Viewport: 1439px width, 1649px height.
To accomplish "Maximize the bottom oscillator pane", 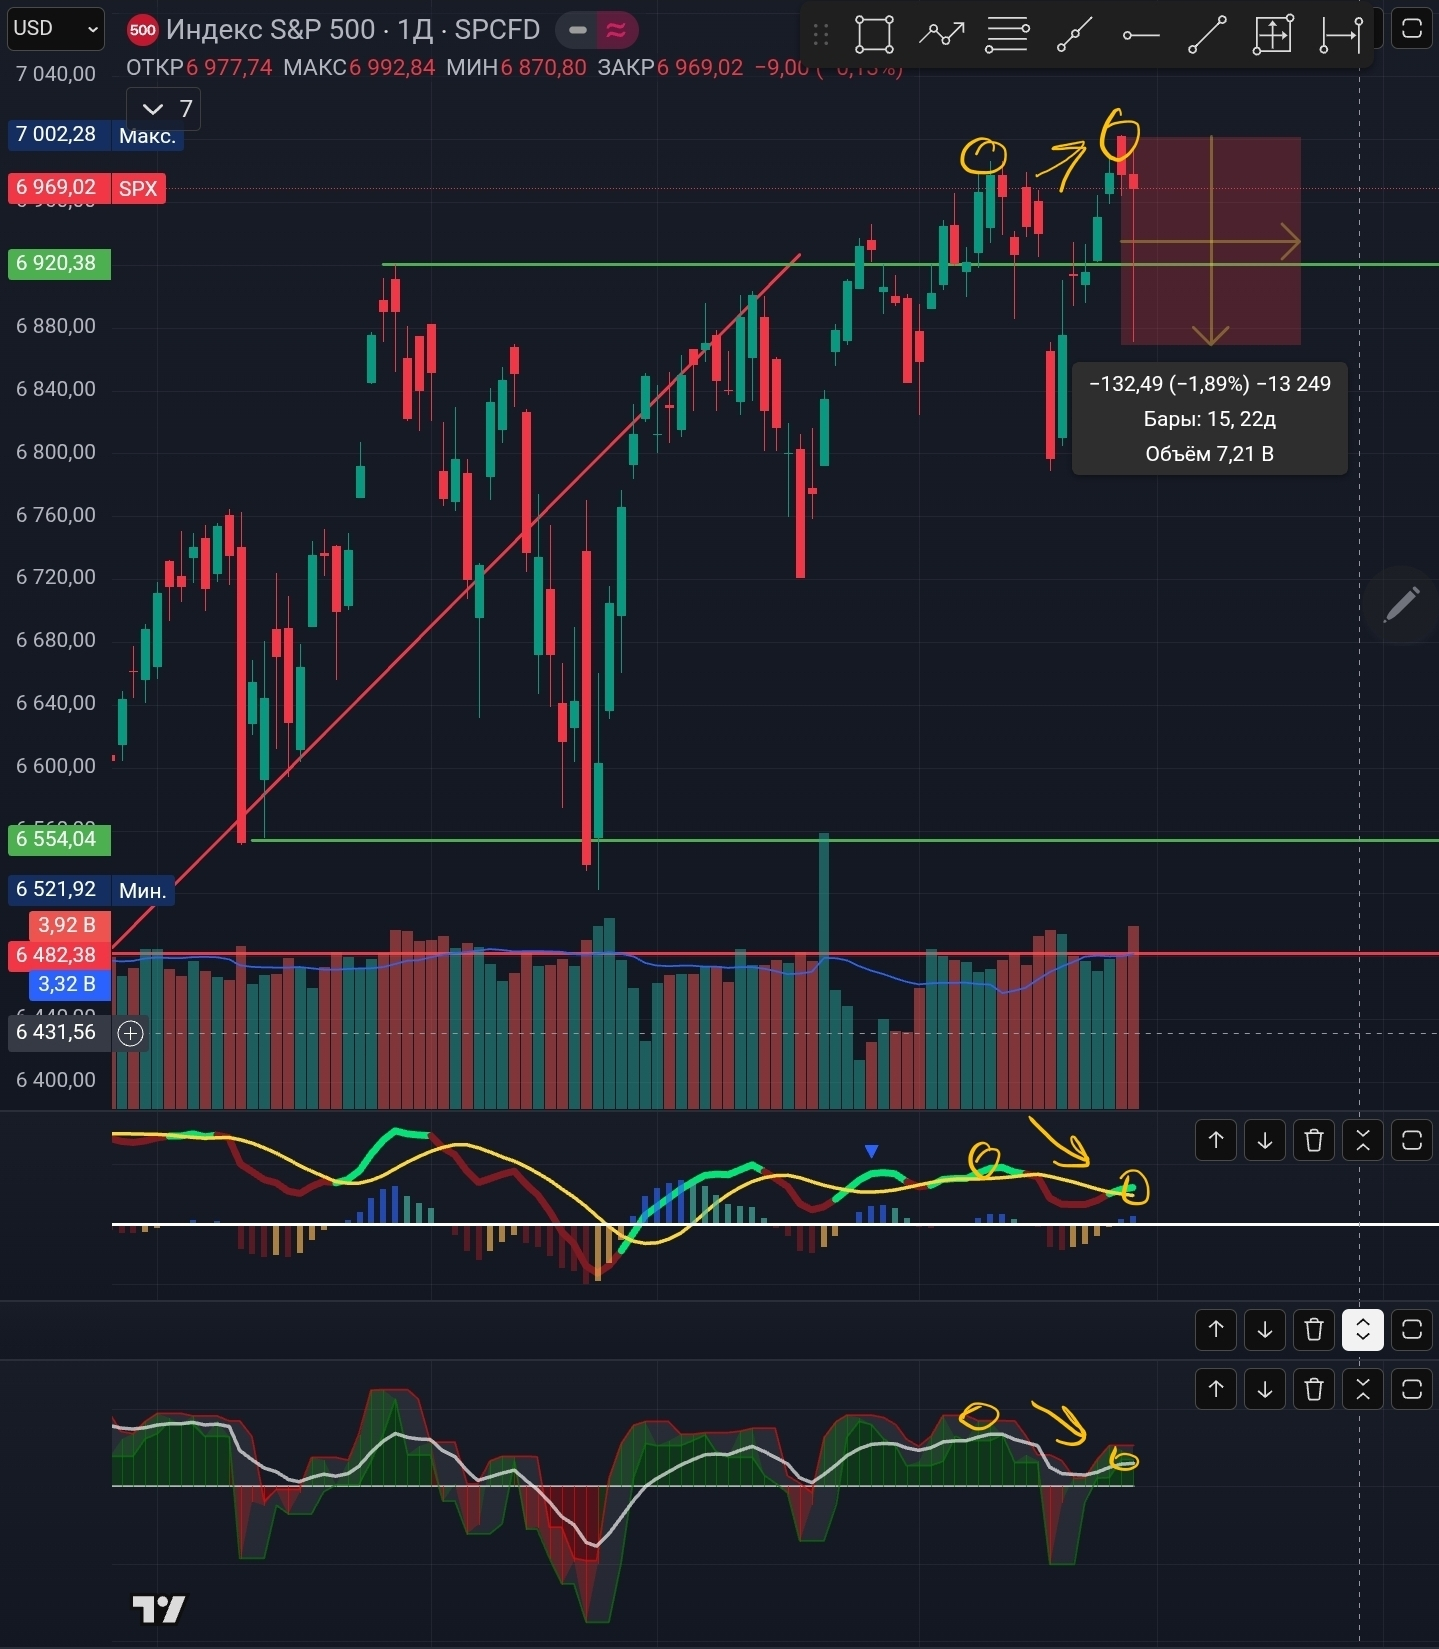I will pos(1412,1389).
